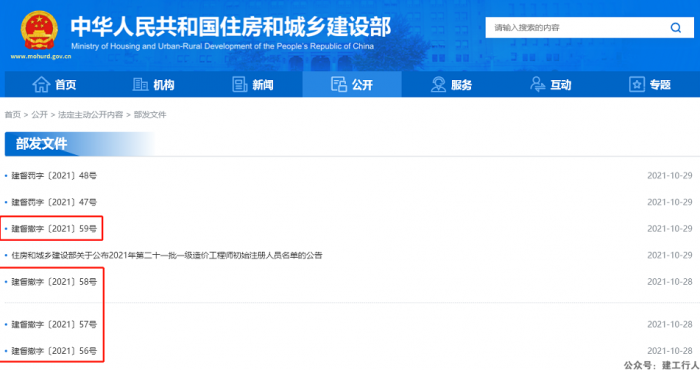
Task: Click the search magnifier icon
Action: pos(676,28)
